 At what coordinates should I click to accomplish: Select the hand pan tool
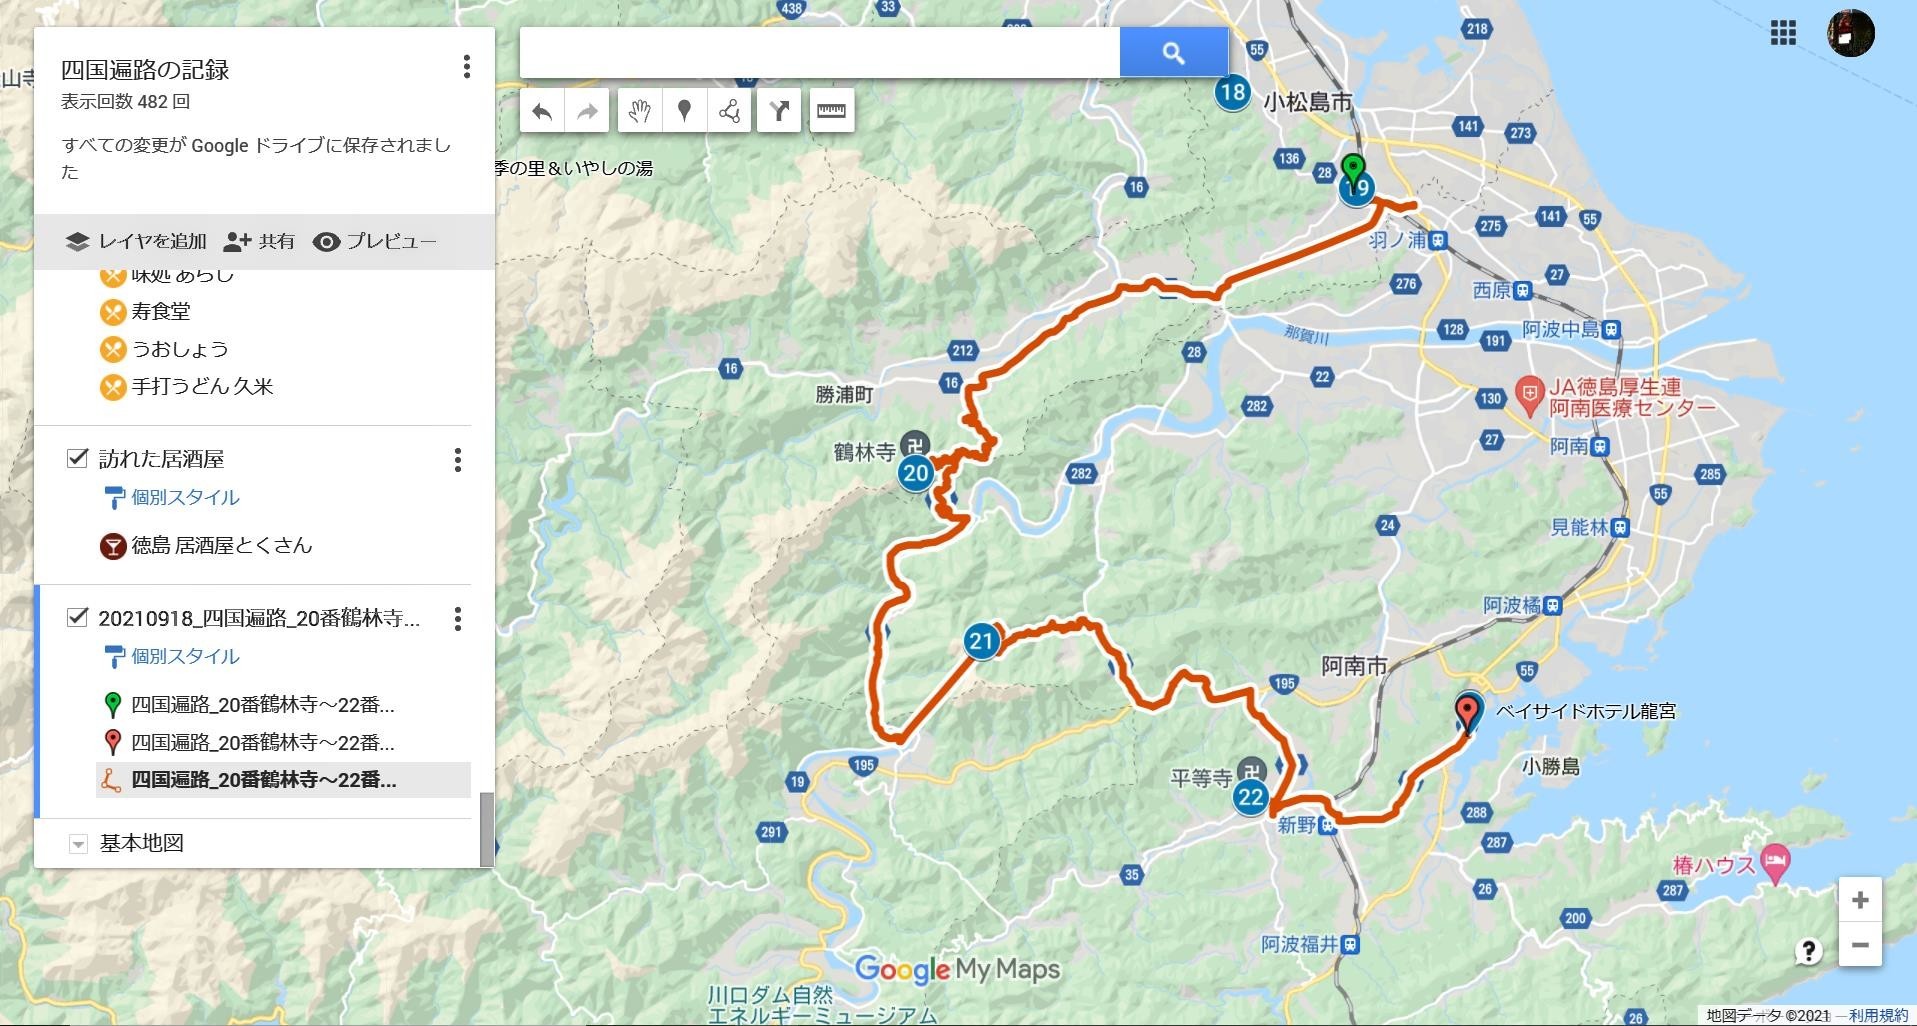pyautogui.click(x=639, y=111)
